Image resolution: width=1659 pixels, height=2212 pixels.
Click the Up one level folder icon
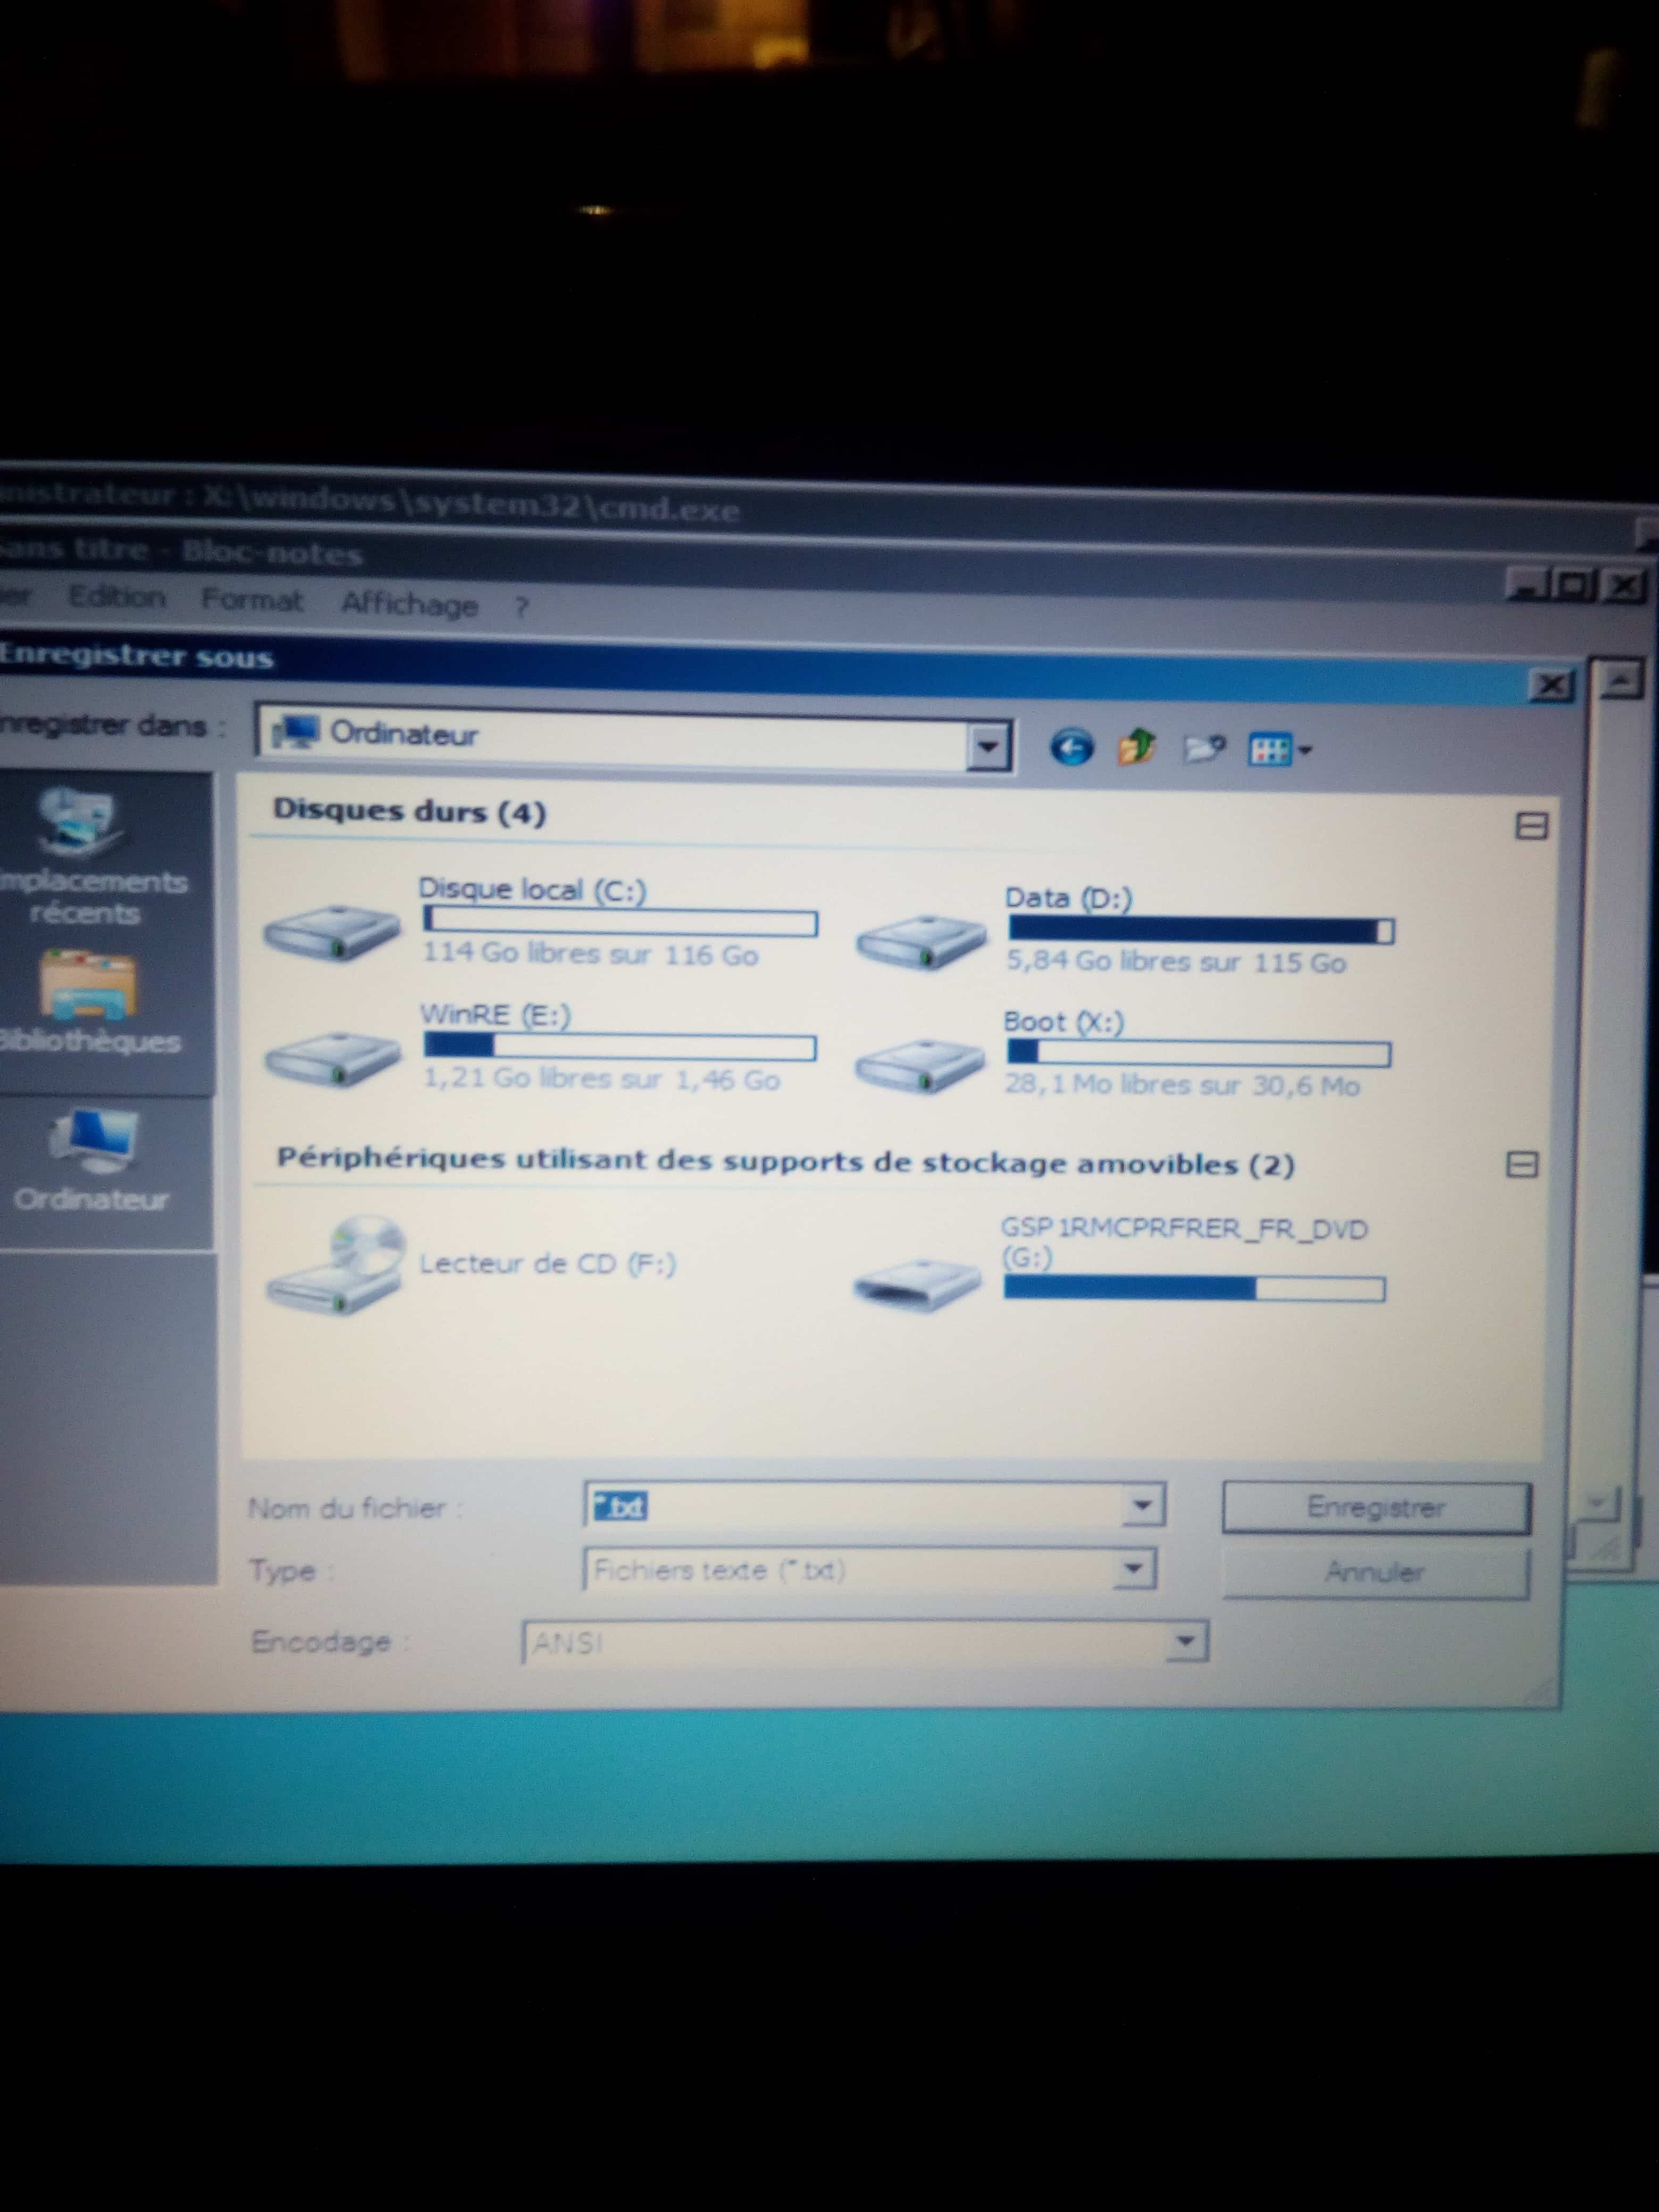click(x=1137, y=747)
